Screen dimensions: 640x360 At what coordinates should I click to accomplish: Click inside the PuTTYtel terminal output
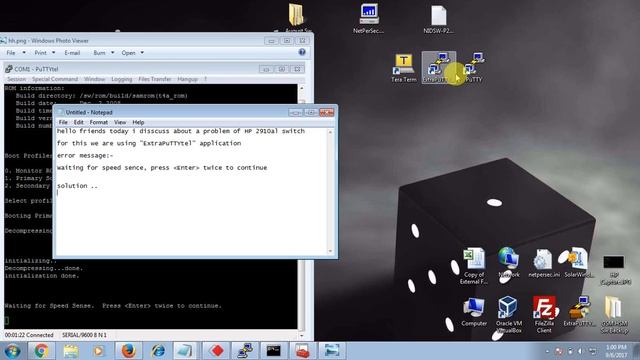[x=151, y=294]
